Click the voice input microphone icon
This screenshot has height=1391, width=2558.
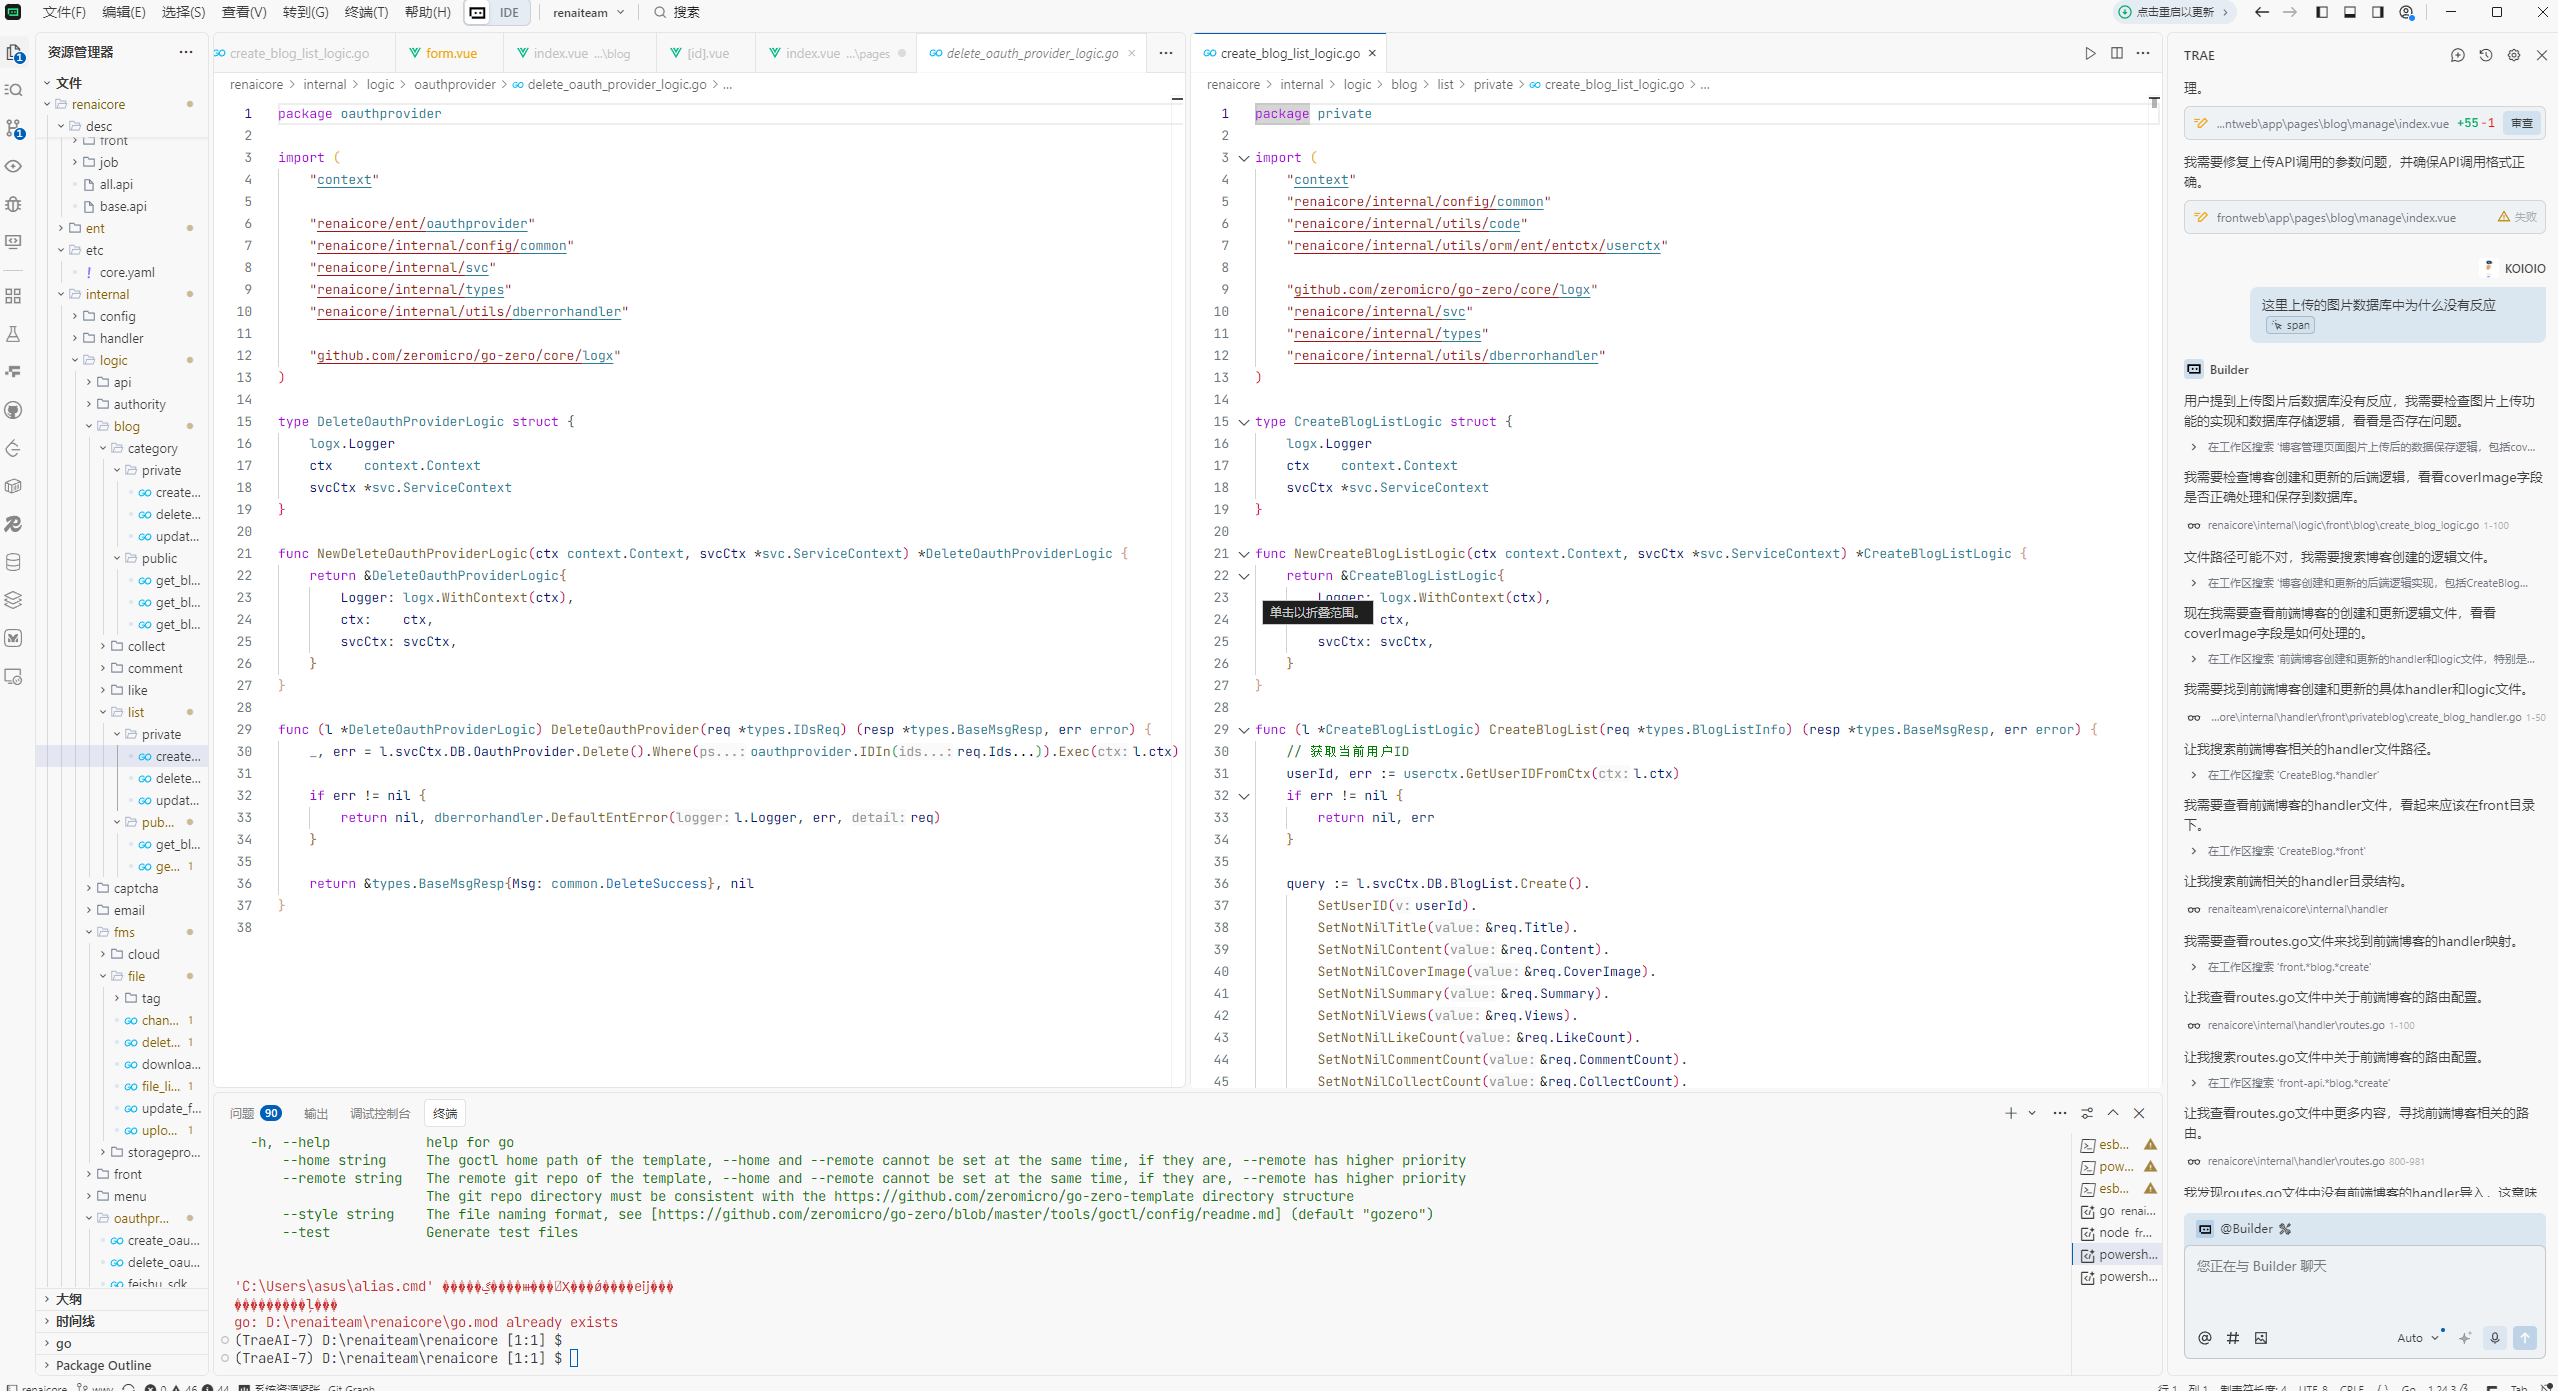click(x=2495, y=1338)
